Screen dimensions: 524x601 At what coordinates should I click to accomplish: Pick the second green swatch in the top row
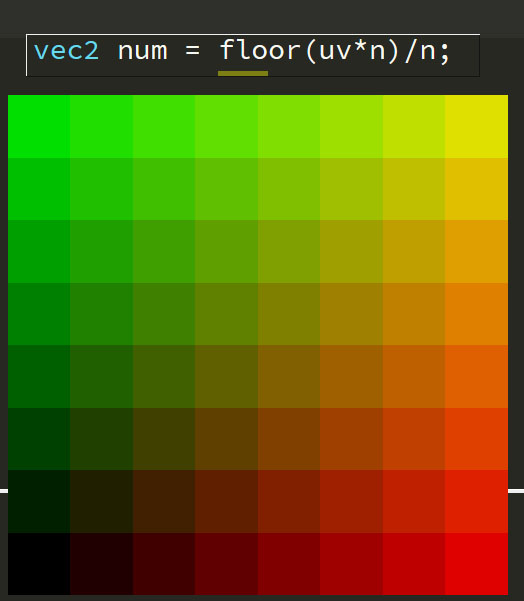click(x=102, y=126)
